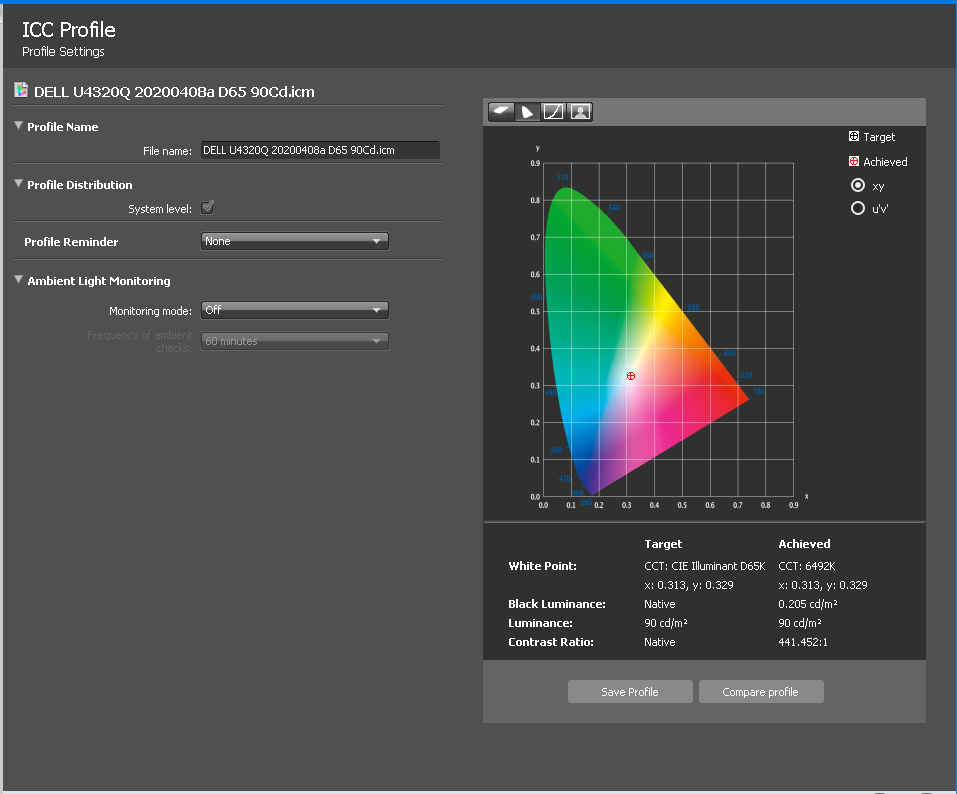Click the achieved CCT: 6492K value
The width and height of the screenshot is (957, 794).
[x=807, y=566]
